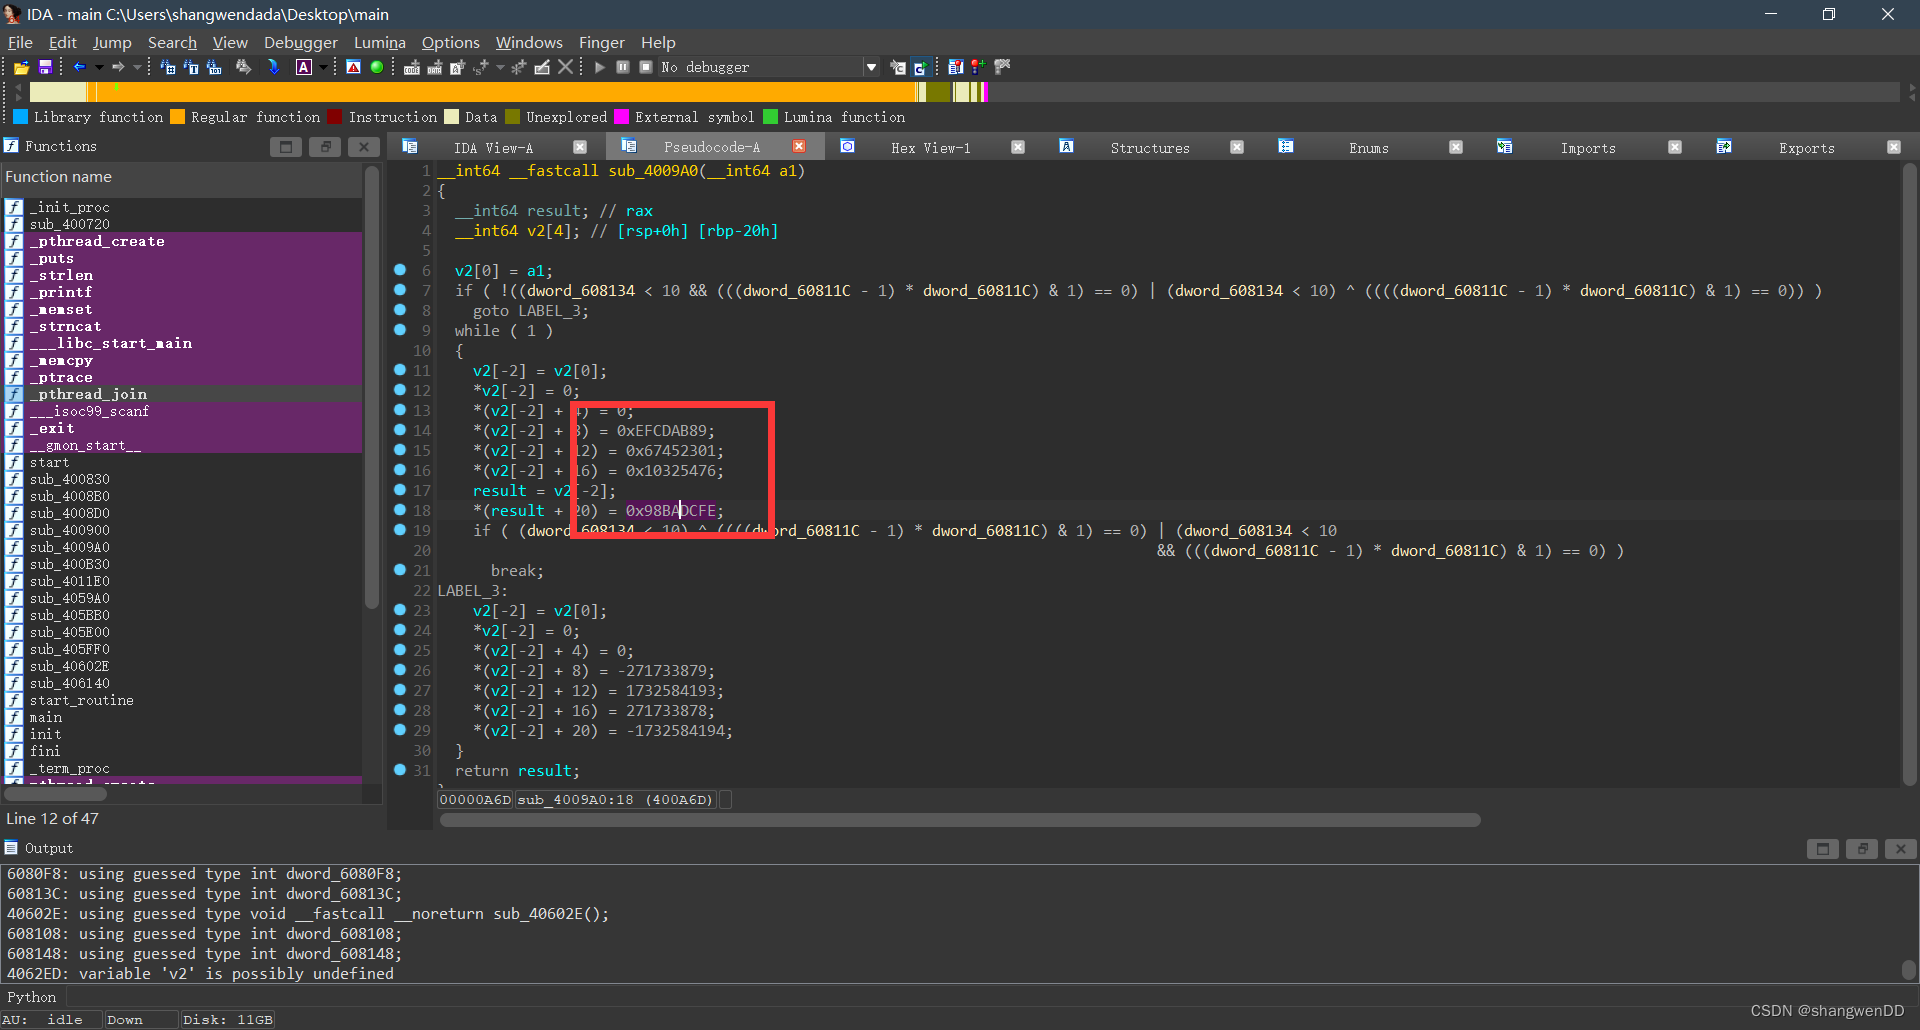Viewport: 1920px width, 1030px height.
Task: Switch to the IDA View-A tab
Action: [x=493, y=148]
